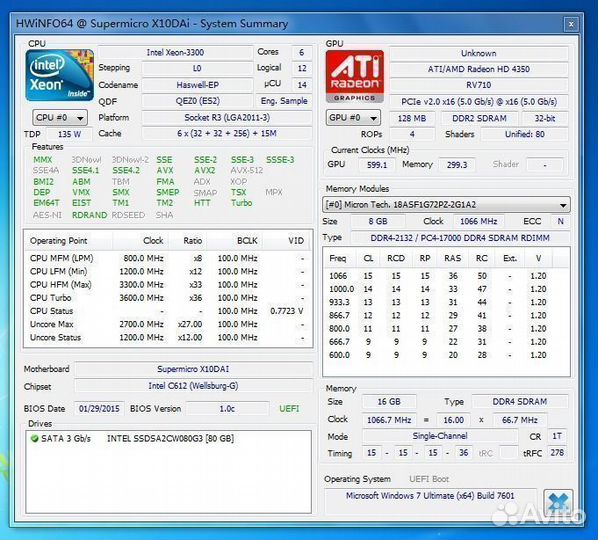Image resolution: width=598 pixels, height=540 pixels.
Task: Click the AVX2 feature label
Action: [x=205, y=170]
